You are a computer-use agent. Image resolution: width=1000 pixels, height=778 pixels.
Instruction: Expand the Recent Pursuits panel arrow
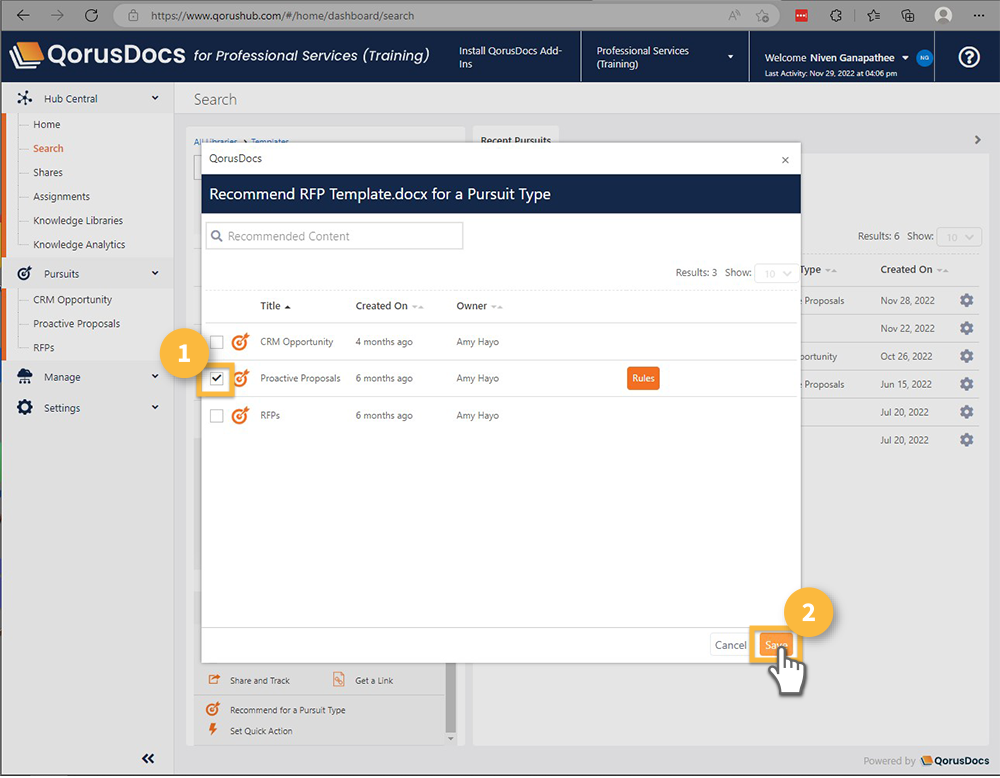[978, 140]
